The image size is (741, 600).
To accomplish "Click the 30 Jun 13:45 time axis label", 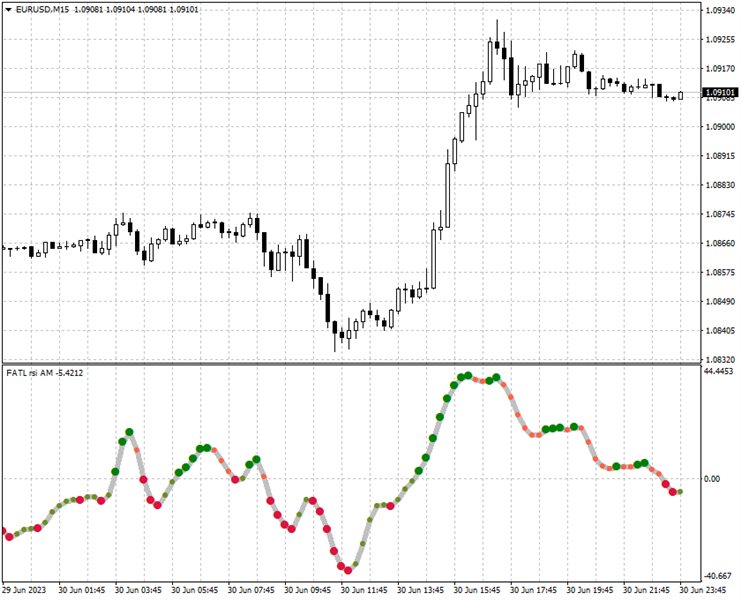I will click(x=421, y=590).
